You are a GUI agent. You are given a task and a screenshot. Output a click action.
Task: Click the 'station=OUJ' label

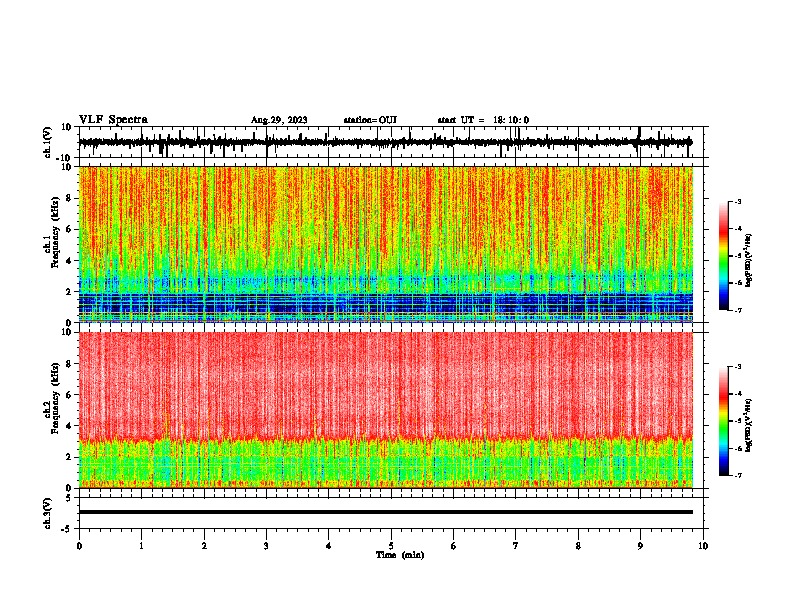[370, 120]
